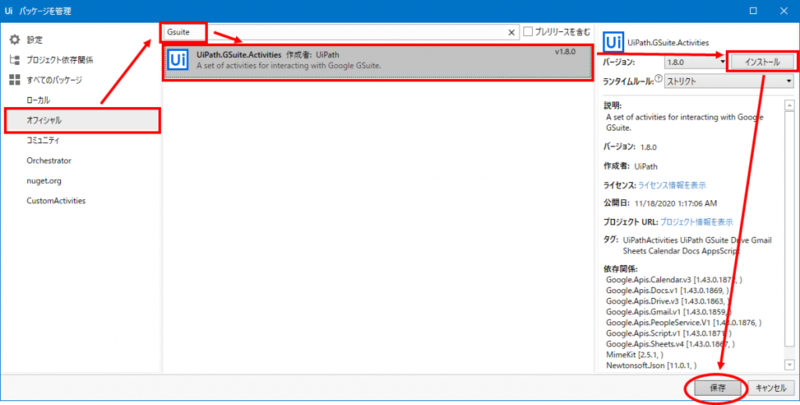Click MimeKit dependency entry
The image size is (800, 405).
634,355
